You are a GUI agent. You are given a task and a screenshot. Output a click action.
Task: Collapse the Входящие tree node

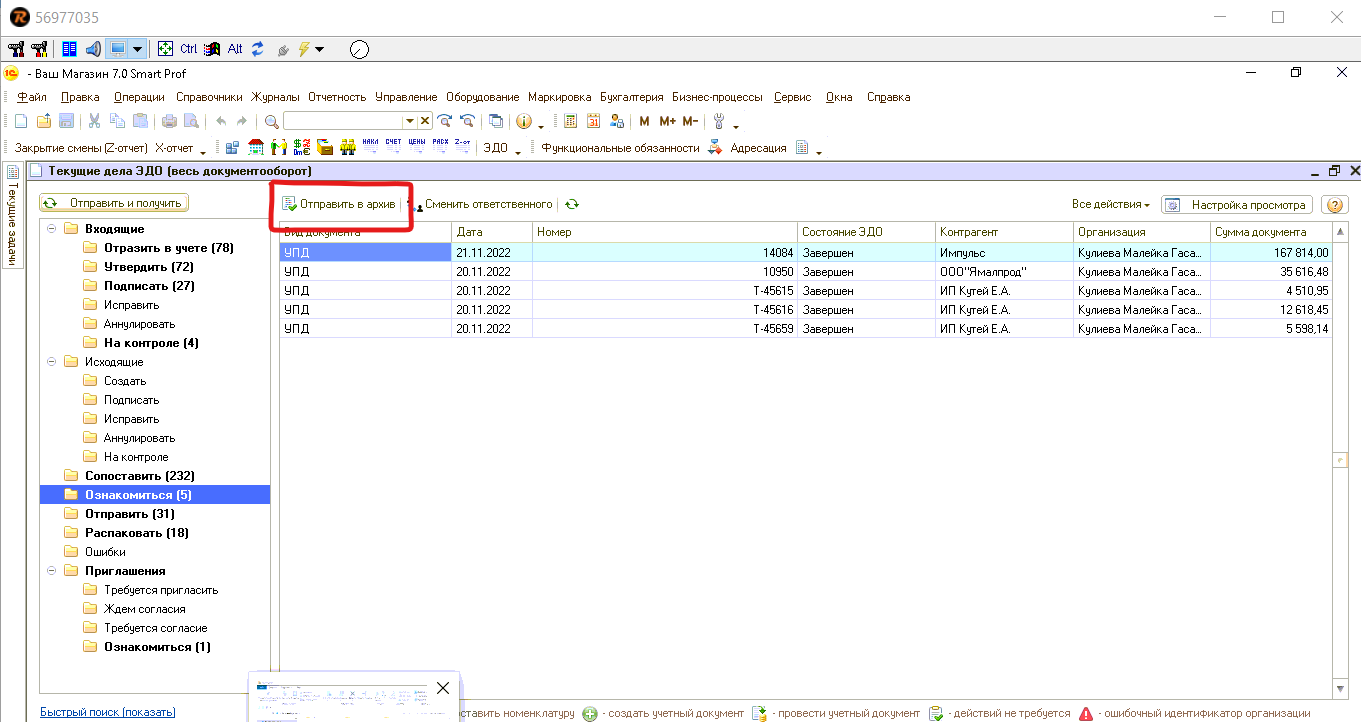point(51,229)
